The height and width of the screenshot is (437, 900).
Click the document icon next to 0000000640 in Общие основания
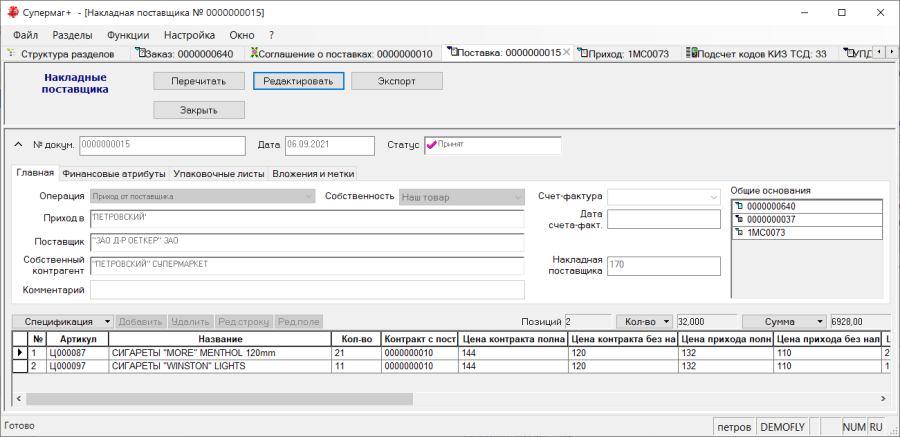(x=739, y=206)
